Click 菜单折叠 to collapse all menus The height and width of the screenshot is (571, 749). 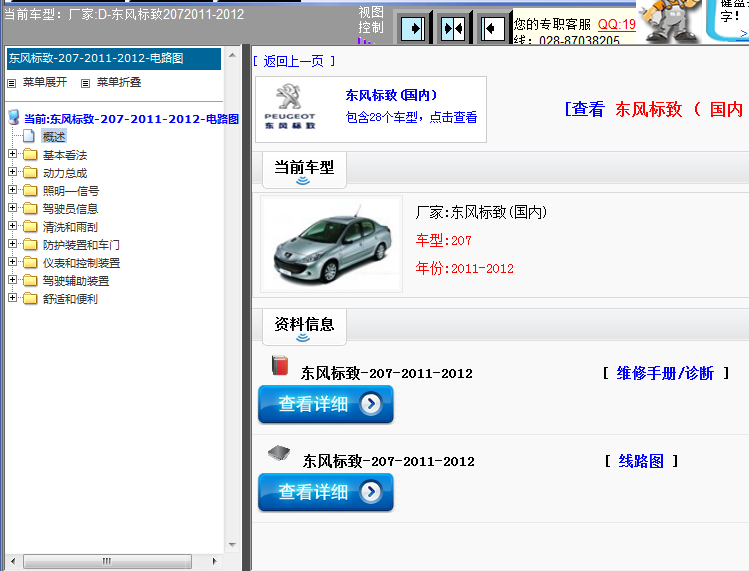(119, 82)
